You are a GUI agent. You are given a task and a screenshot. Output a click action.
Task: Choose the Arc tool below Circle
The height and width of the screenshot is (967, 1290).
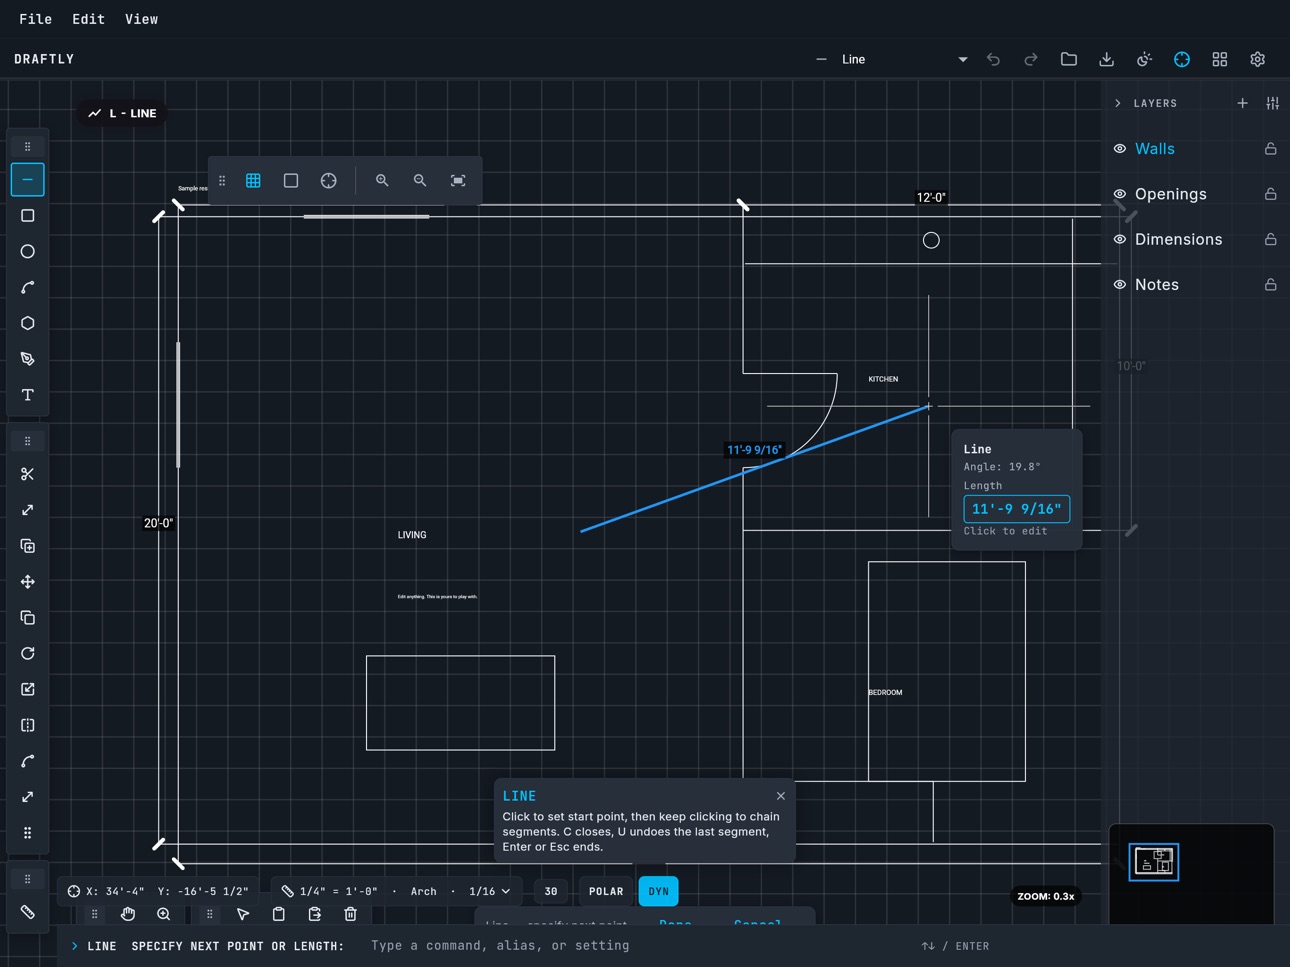(28, 288)
